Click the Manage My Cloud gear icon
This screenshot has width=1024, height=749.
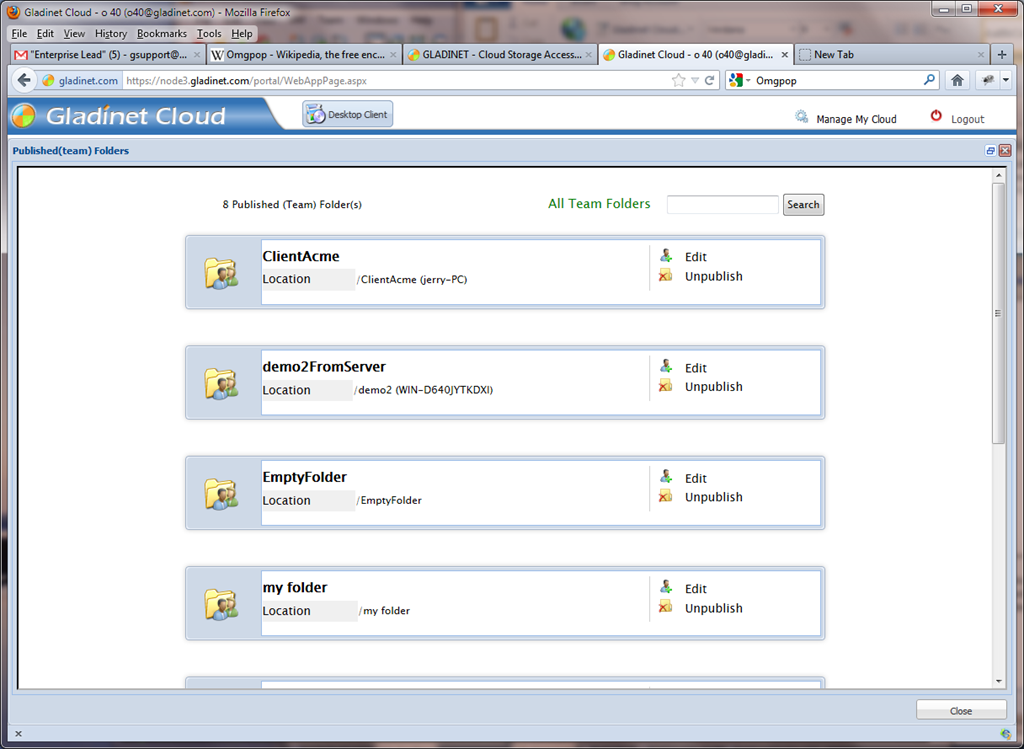[x=801, y=117]
